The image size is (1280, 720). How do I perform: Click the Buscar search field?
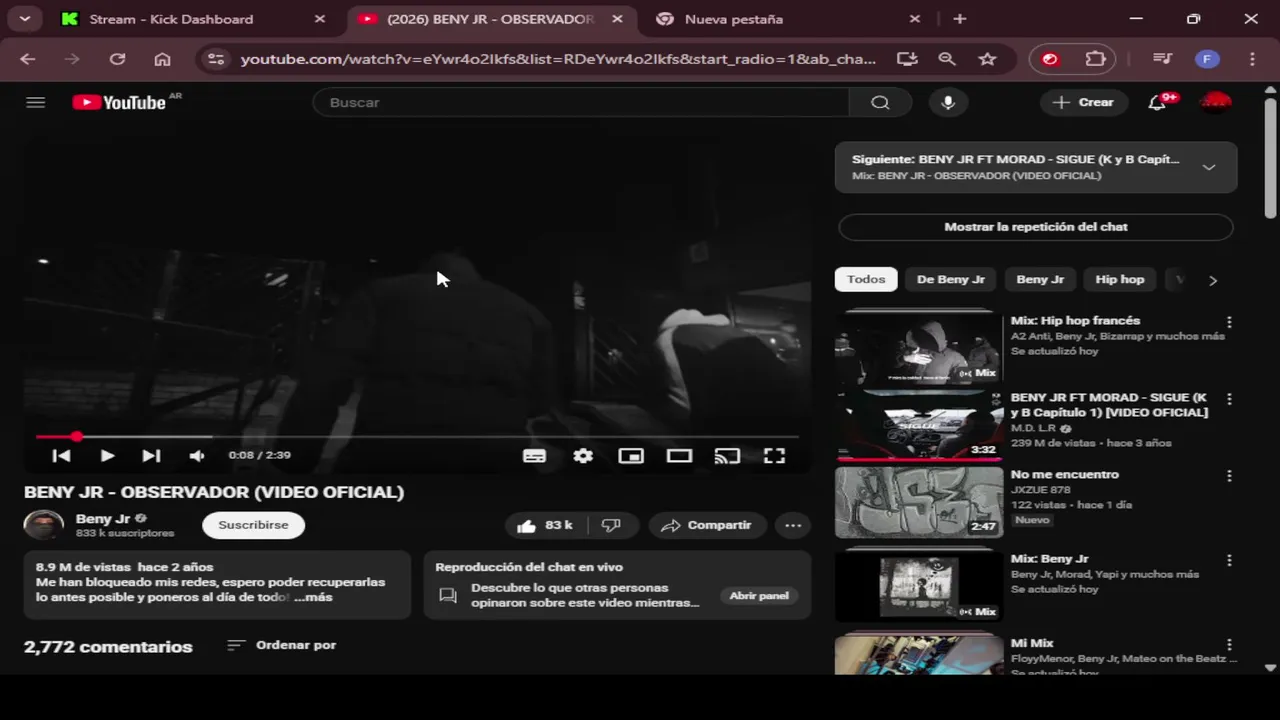point(581,102)
